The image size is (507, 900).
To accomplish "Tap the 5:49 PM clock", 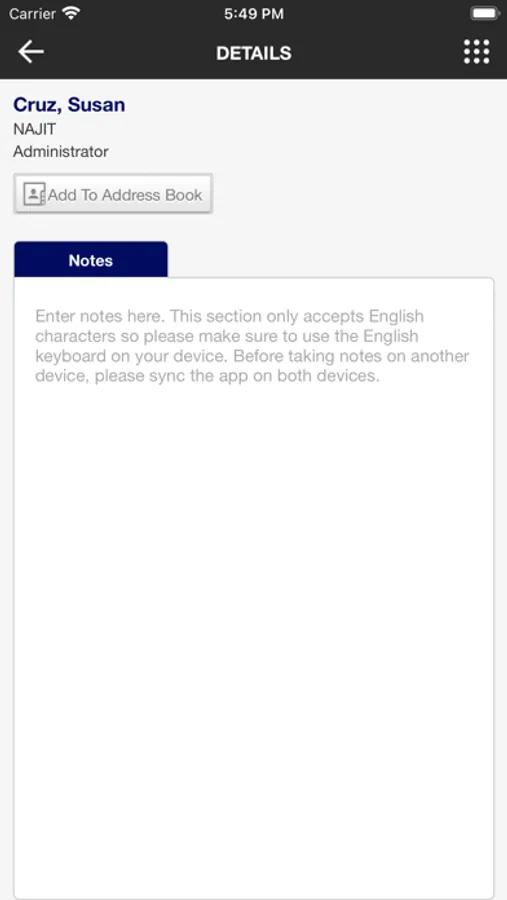I will pyautogui.click(x=254, y=14).
